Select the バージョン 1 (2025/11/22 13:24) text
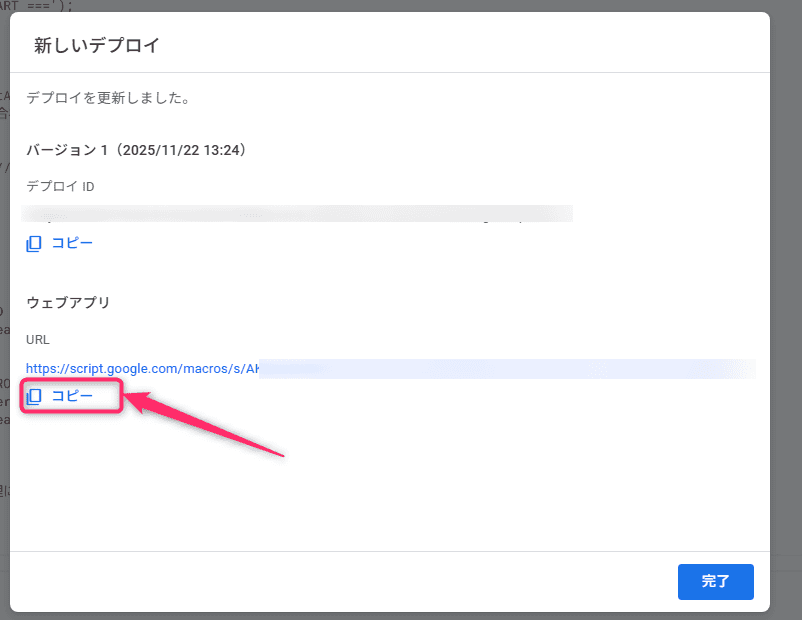This screenshot has height=620, width=802. coord(137,150)
